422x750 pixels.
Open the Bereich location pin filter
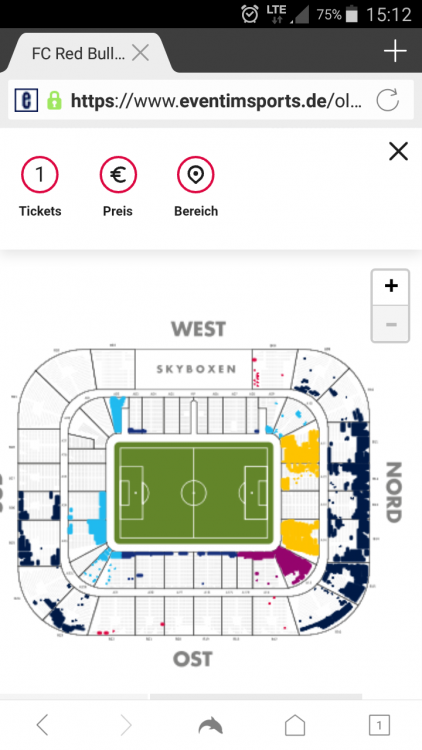tap(196, 175)
